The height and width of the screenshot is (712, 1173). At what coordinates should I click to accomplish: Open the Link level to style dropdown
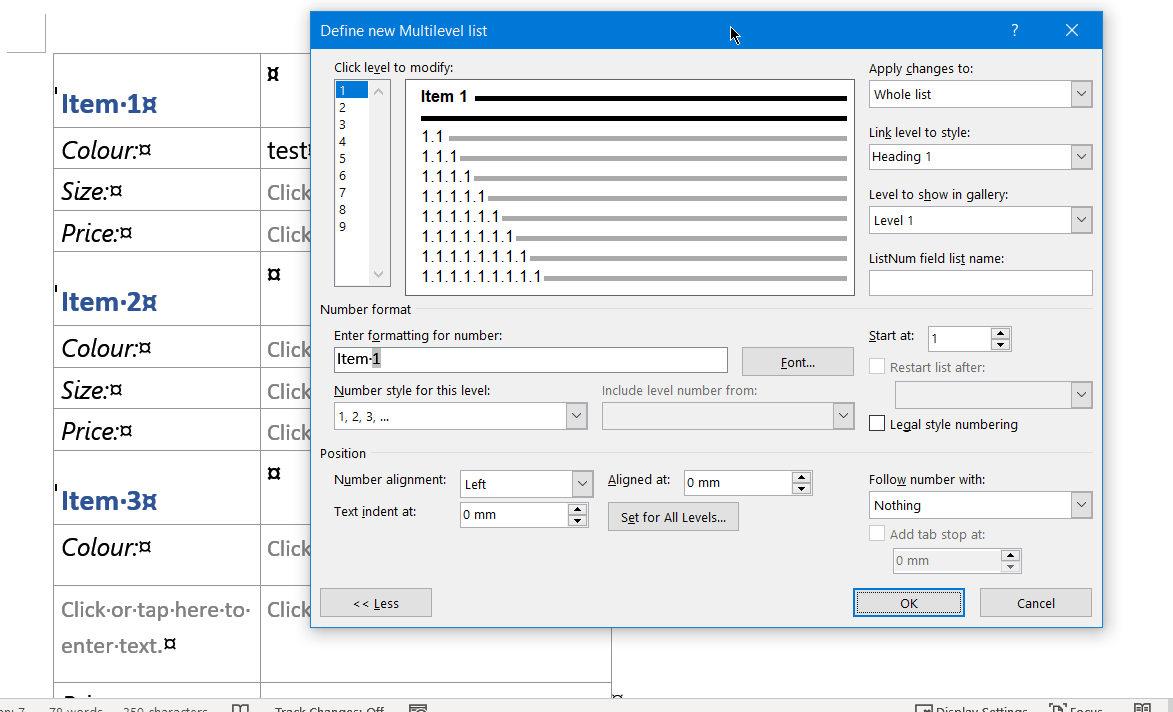(1080, 157)
